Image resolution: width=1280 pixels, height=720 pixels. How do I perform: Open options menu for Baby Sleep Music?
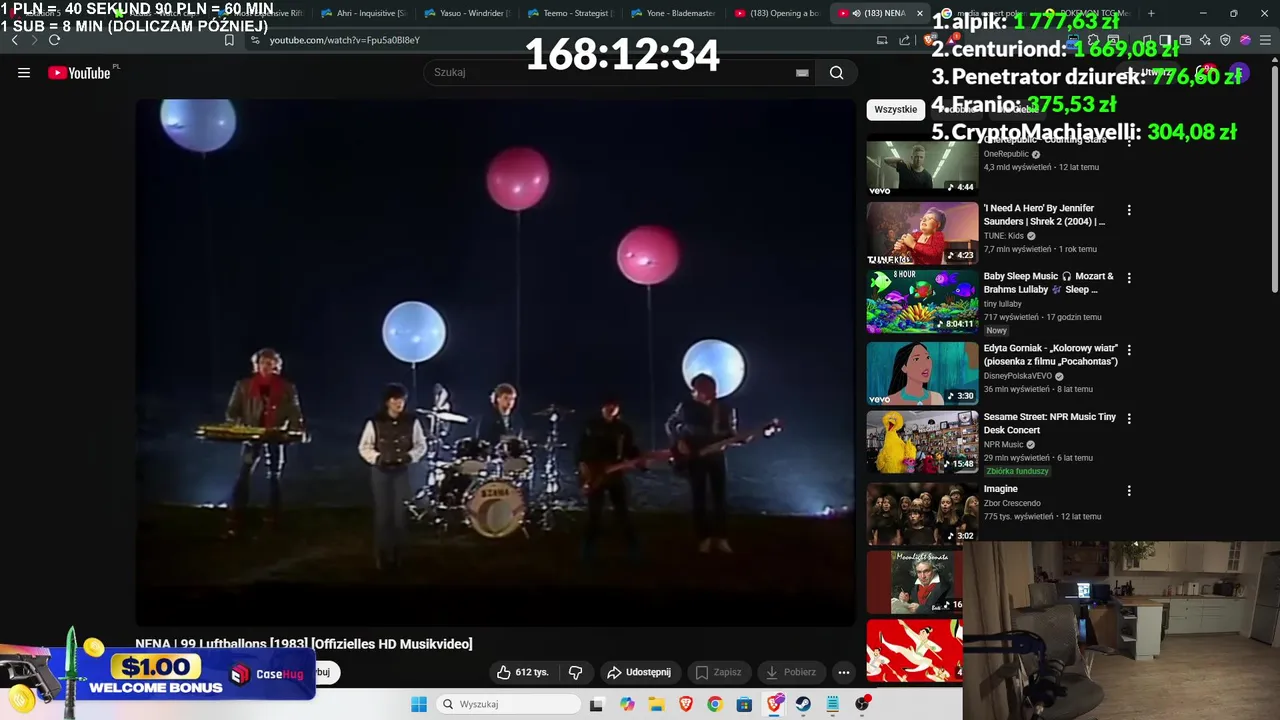click(x=1129, y=278)
